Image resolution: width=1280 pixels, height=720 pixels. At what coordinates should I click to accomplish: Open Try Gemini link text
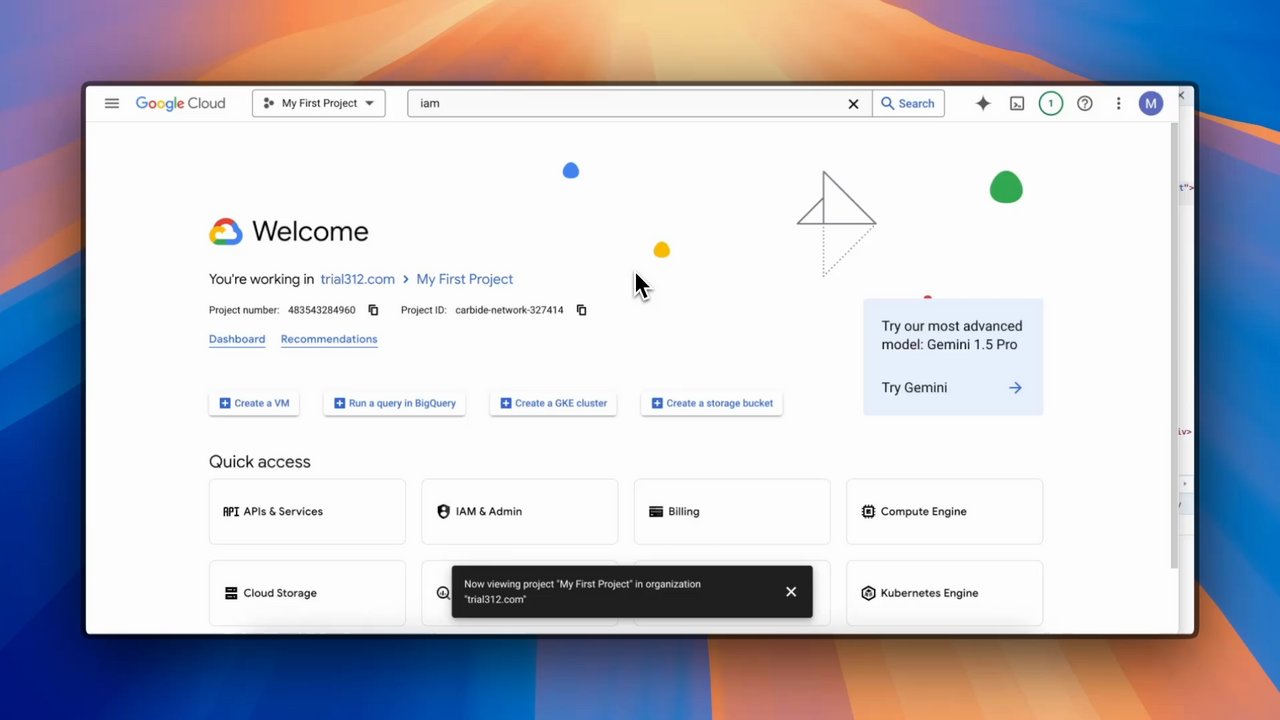(x=914, y=388)
